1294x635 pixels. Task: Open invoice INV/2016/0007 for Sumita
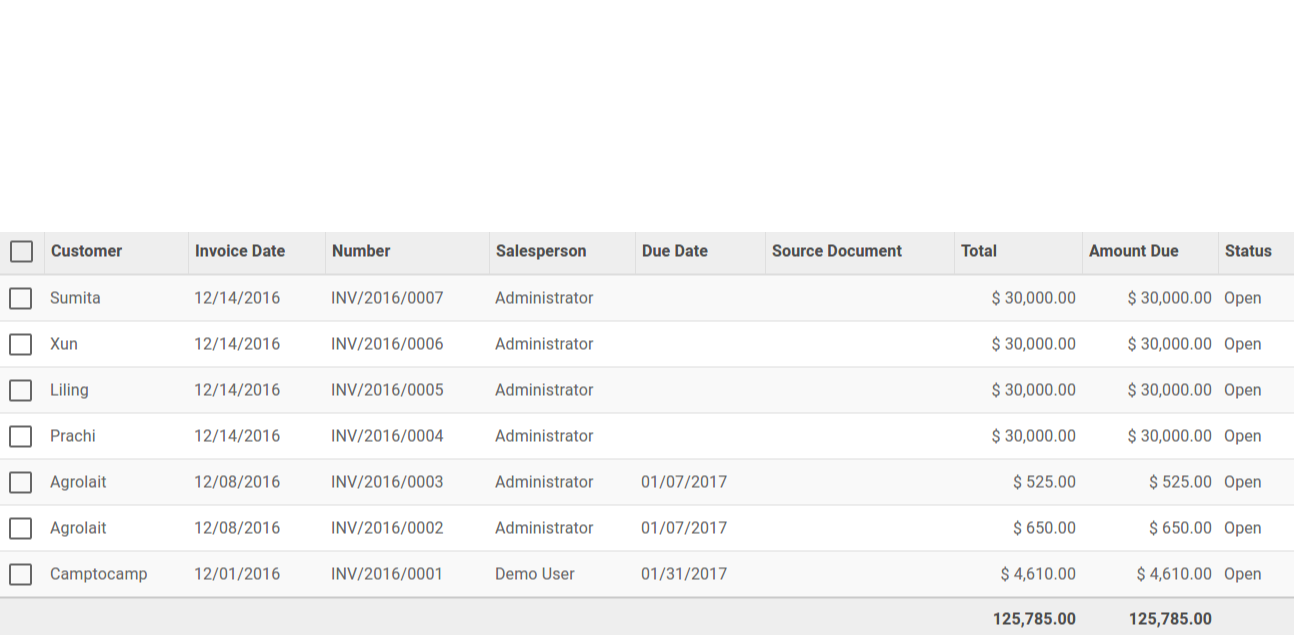[387, 298]
